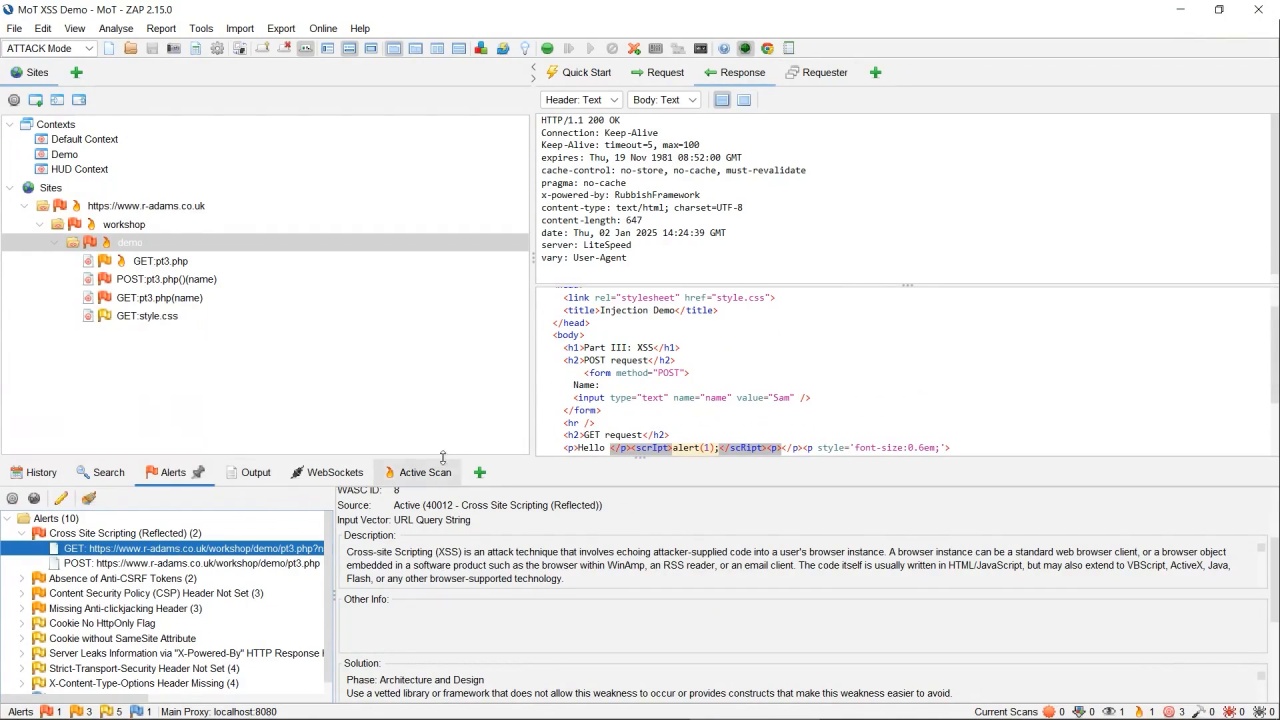Open Options via the gear toolbar icon
The height and width of the screenshot is (720, 1280).
point(217,48)
